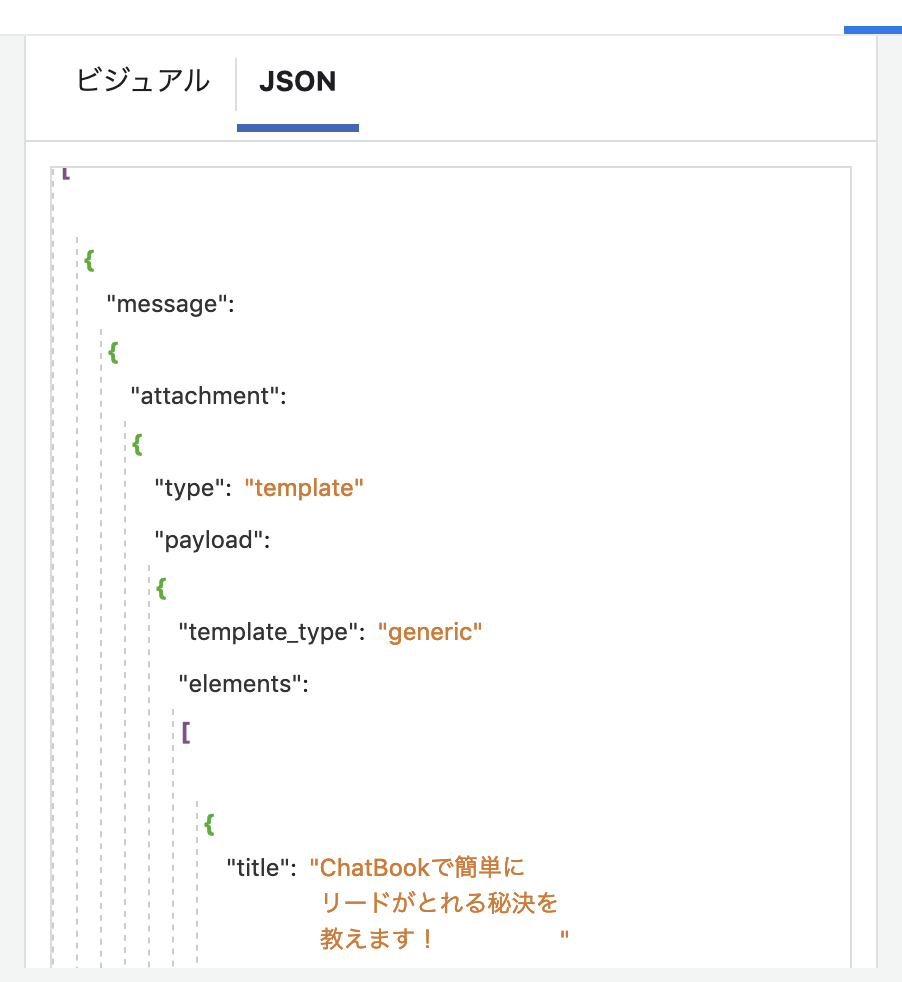Edit the ChatBook title string value
Image resolution: width=902 pixels, height=982 pixels.
pyautogui.click(x=439, y=903)
